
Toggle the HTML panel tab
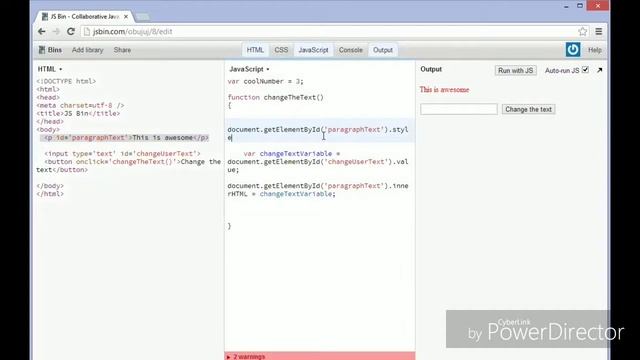(255, 50)
